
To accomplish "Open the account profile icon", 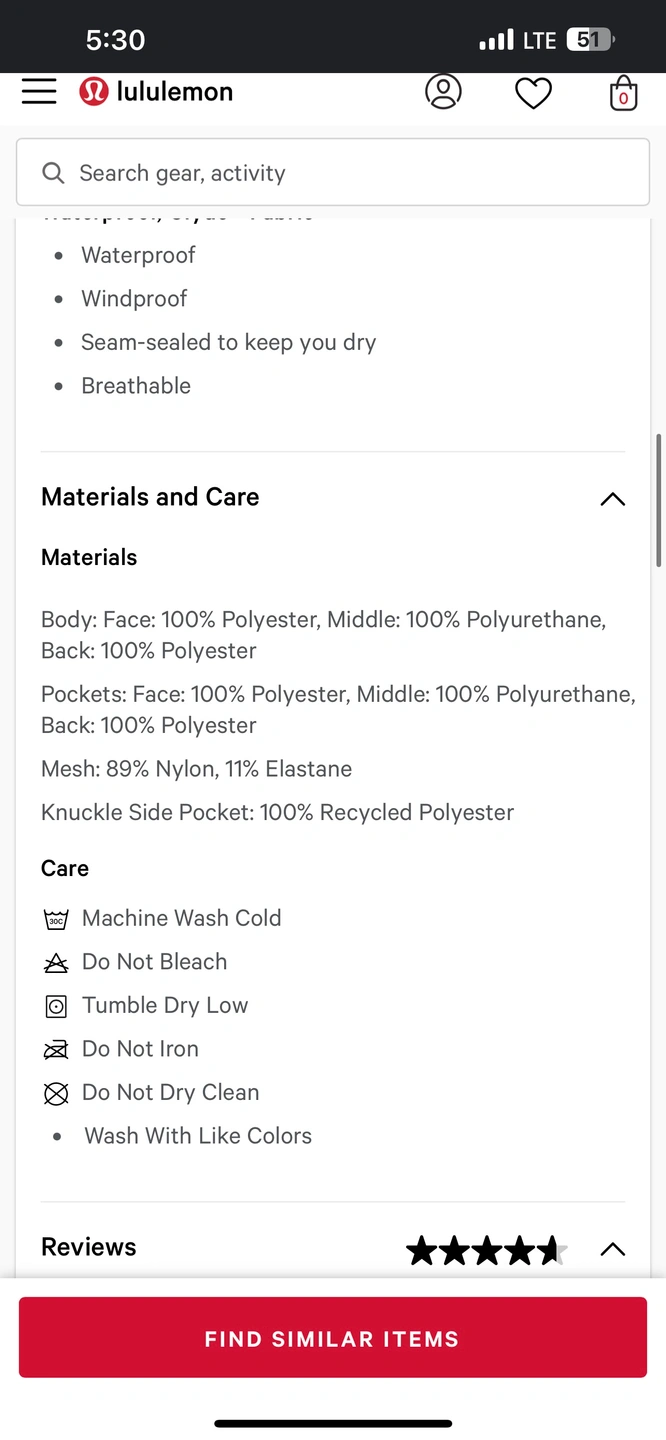I will (443, 92).
